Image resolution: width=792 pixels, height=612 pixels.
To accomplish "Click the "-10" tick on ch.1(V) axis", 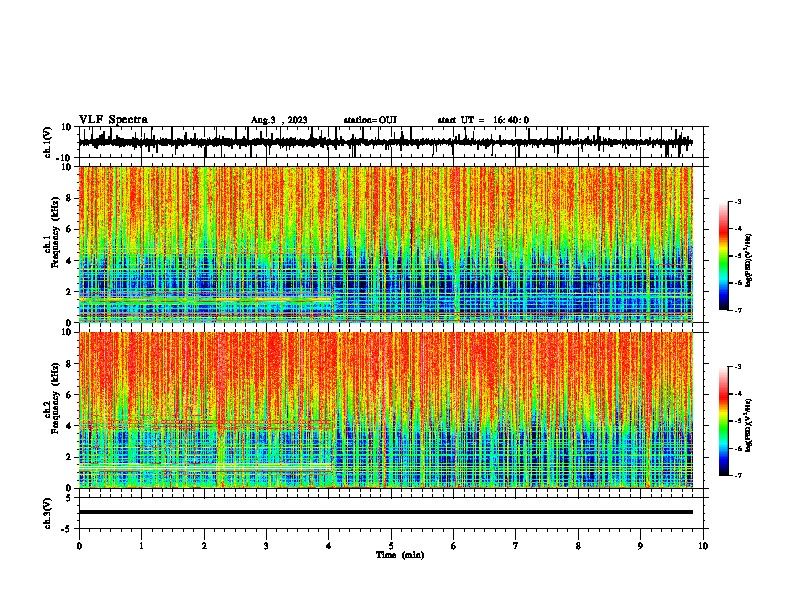I will point(65,158).
